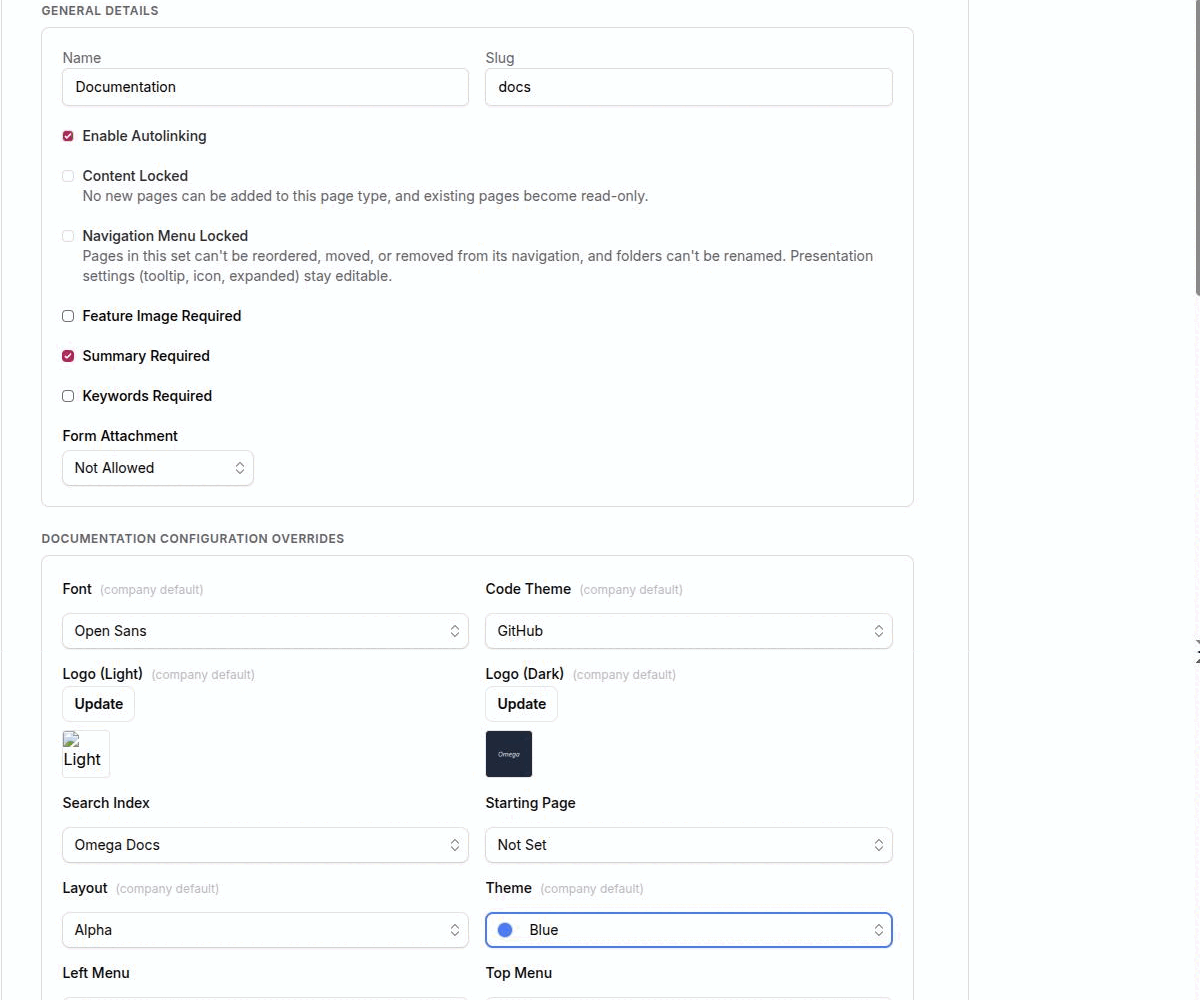Image resolution: width=1200 pixels, height=1000 pixels.
Task: Click the Summary Required label text
Action: point(146,356)
